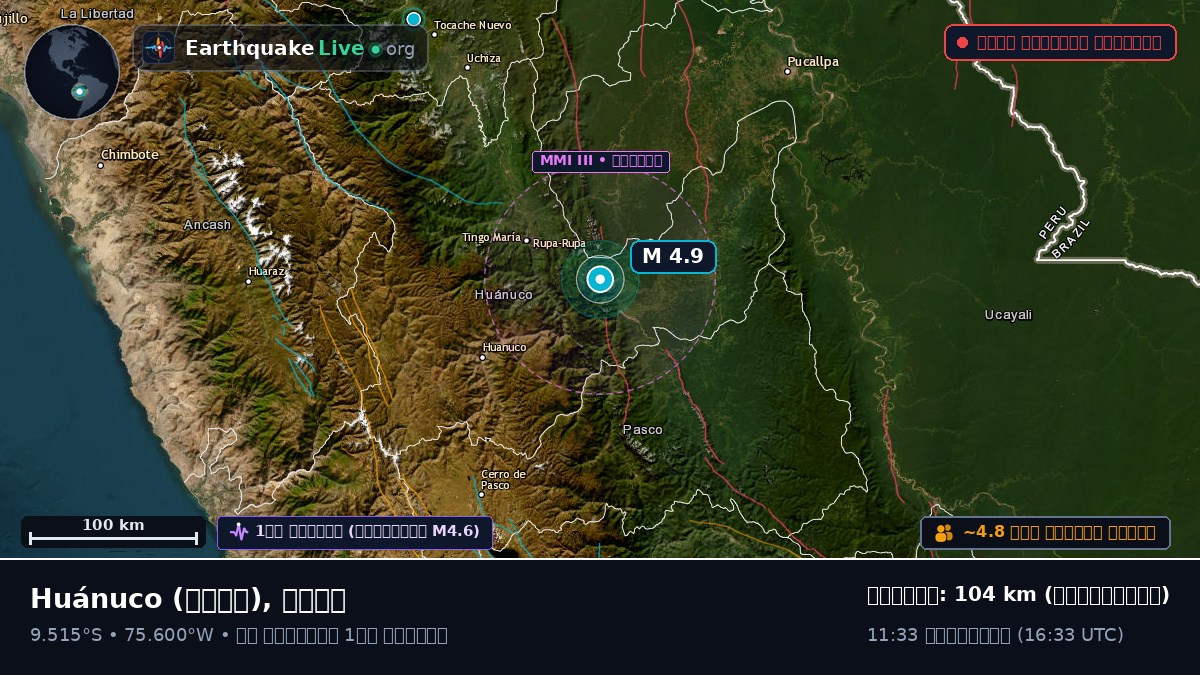Click the M 4.9 magnitude label

[x=673, y=256]
